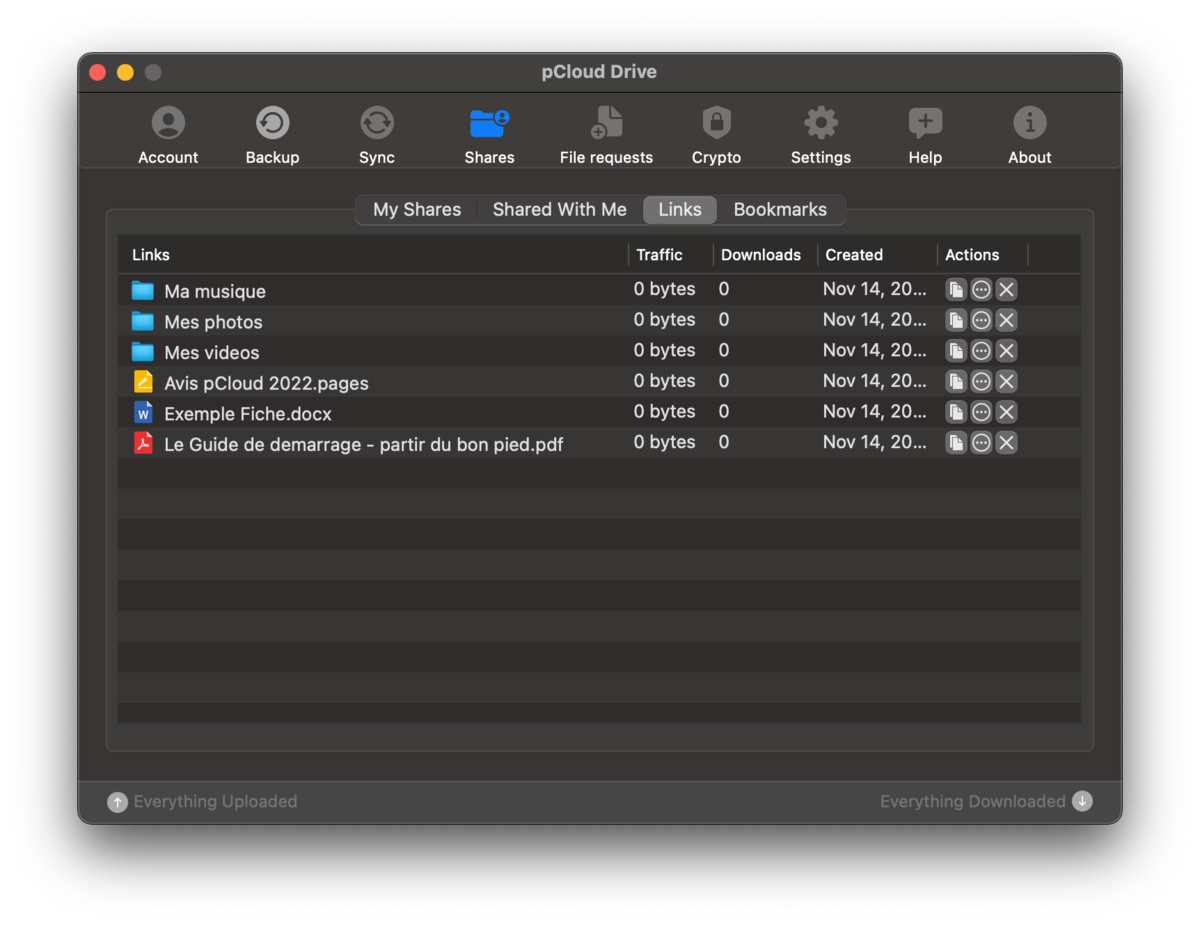Screen dimensions: 1200x927
Task: Open more options for Le Guide de demarrage pdf
Action: click(982, 443)
